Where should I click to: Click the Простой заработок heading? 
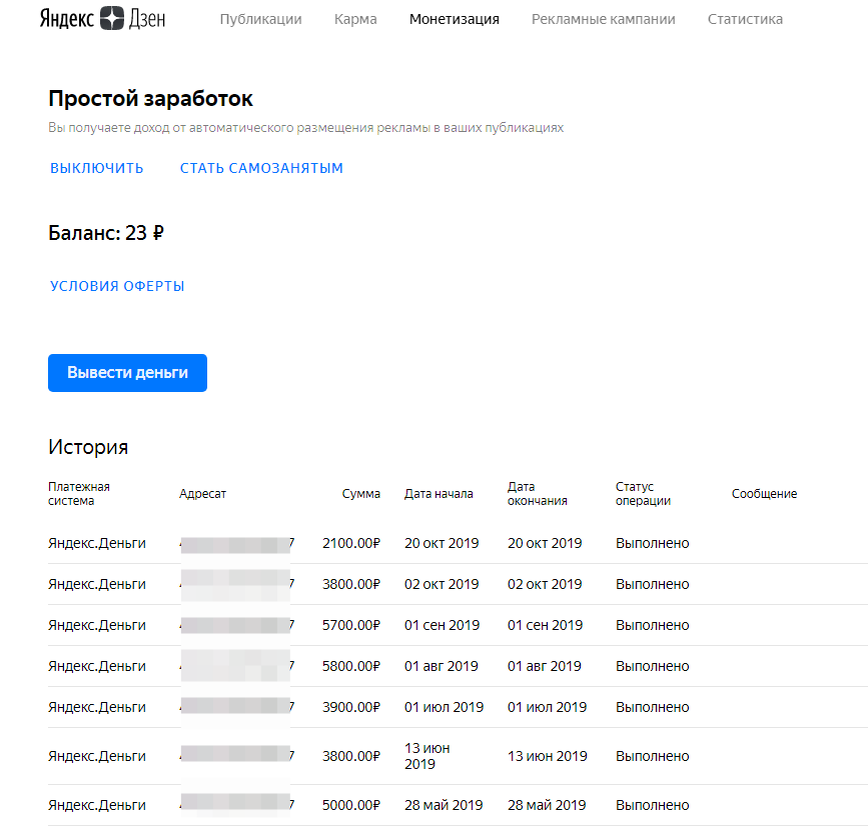tap(151, 99)
